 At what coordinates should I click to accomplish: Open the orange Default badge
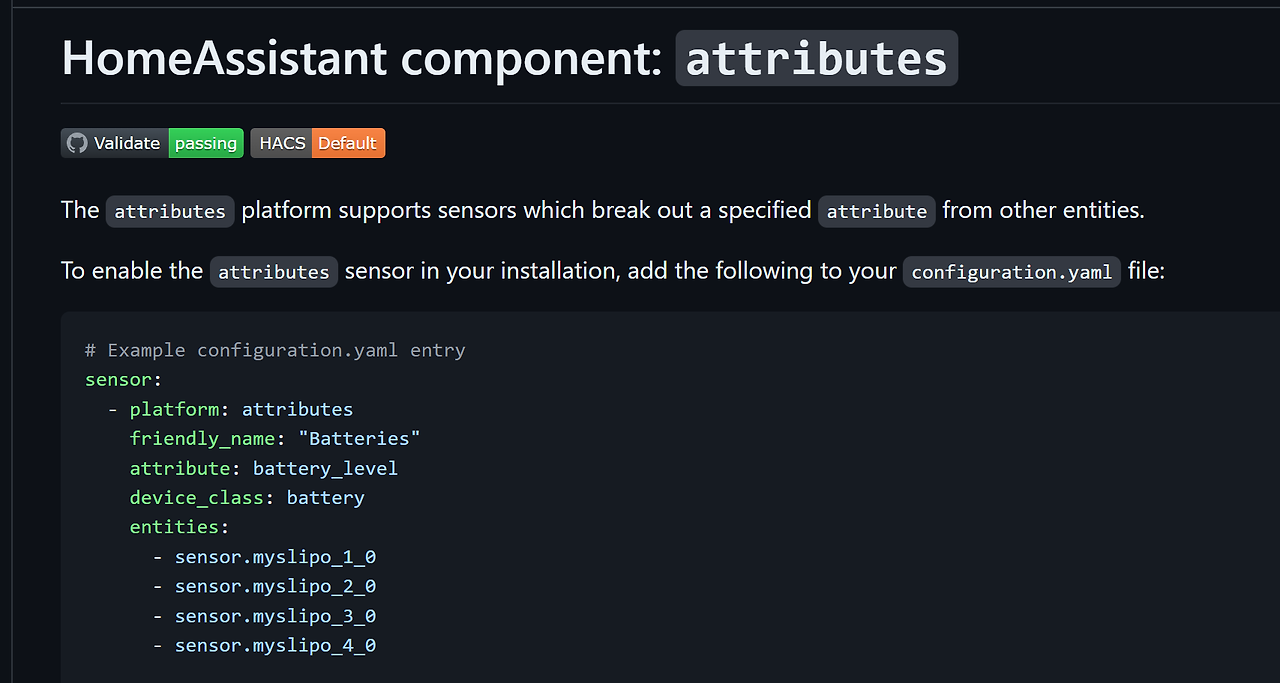point(348,143)
